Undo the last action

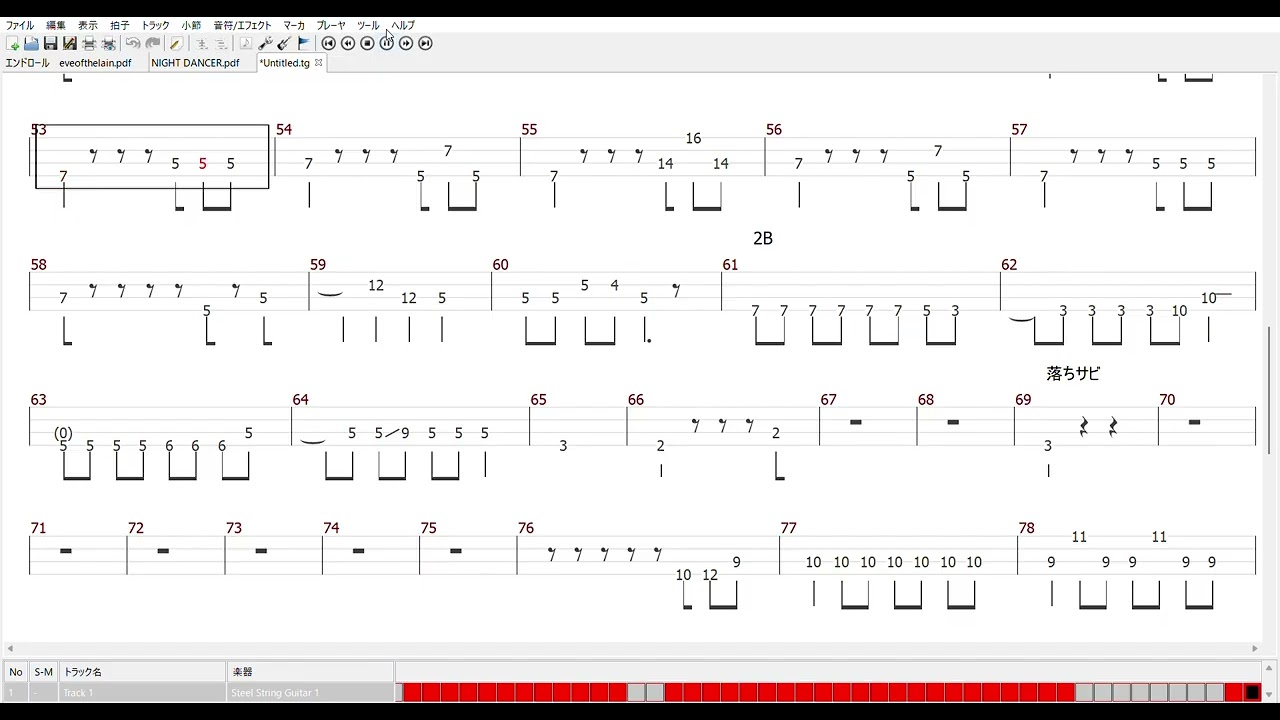[x=133, y=44]
